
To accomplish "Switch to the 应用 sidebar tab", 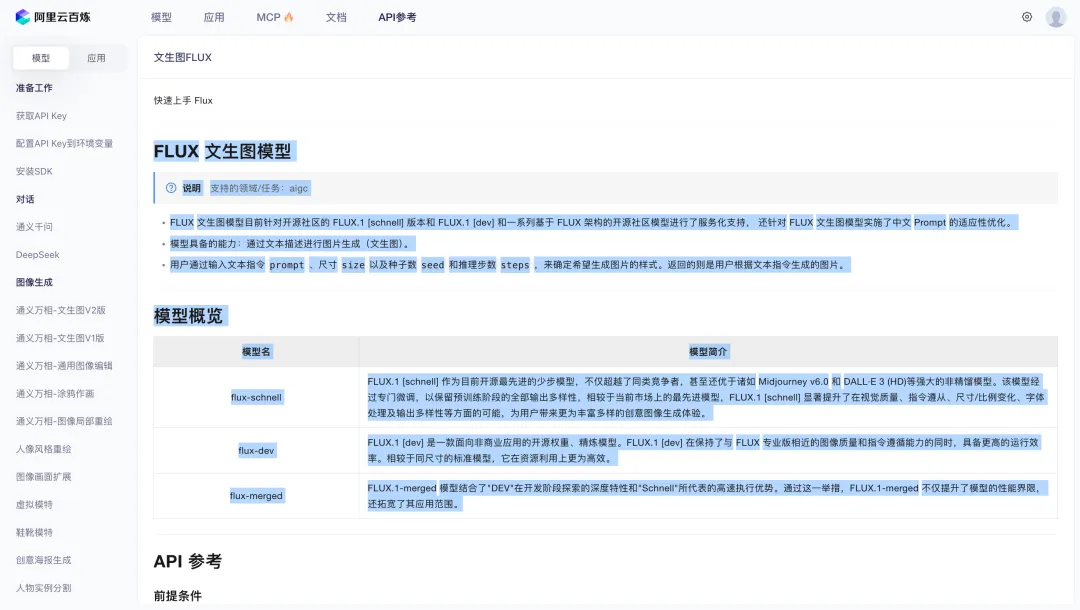I will [96, 58].
